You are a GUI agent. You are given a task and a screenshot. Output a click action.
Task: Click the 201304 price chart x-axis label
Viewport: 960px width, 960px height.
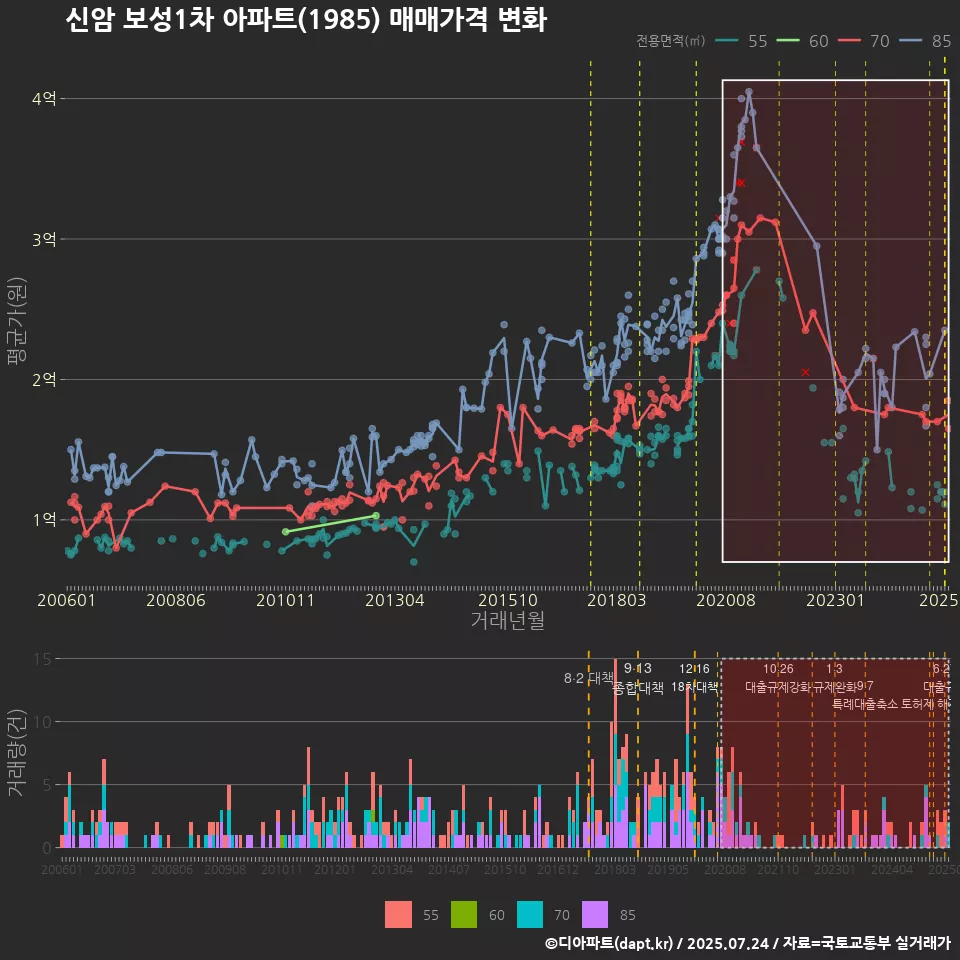[x=395, y=600]
